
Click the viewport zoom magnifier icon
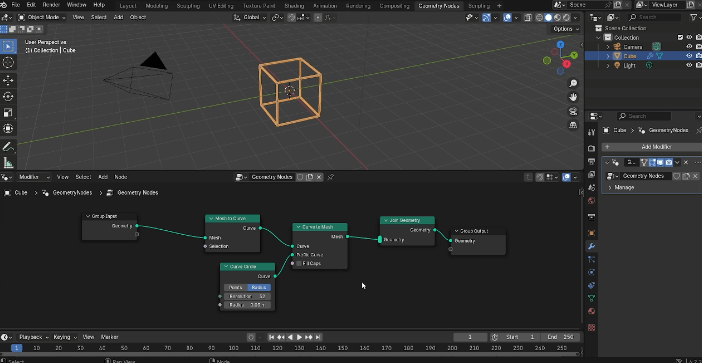[x=573, y=83]
